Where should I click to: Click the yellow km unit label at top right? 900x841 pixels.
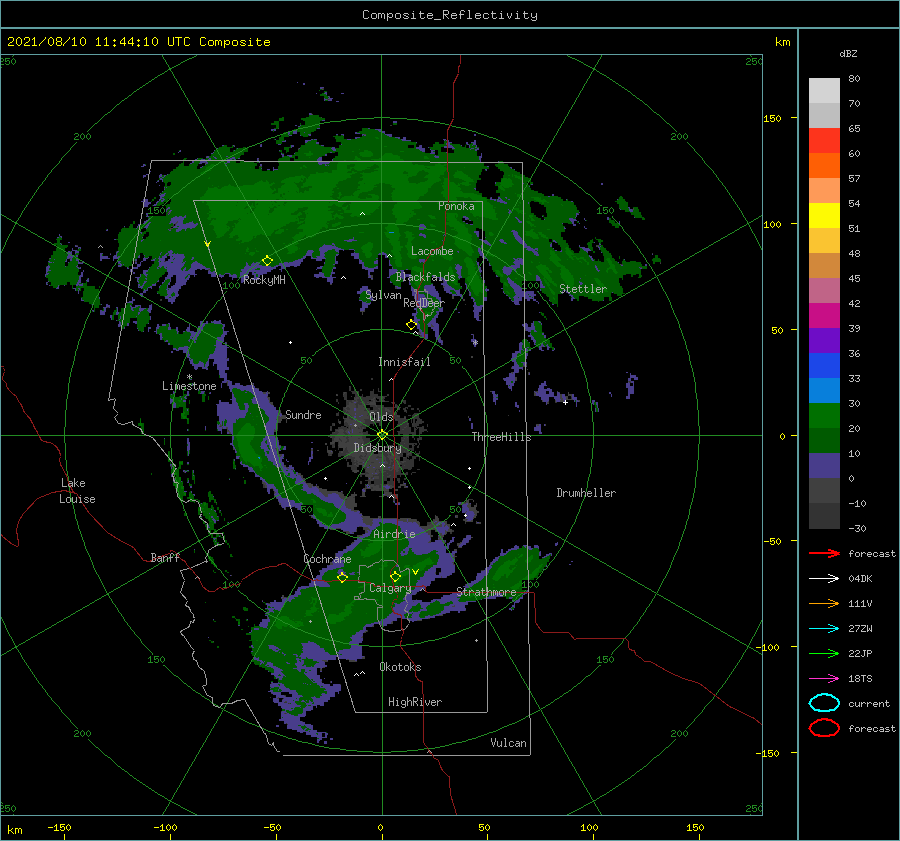[x=782, y=42]
